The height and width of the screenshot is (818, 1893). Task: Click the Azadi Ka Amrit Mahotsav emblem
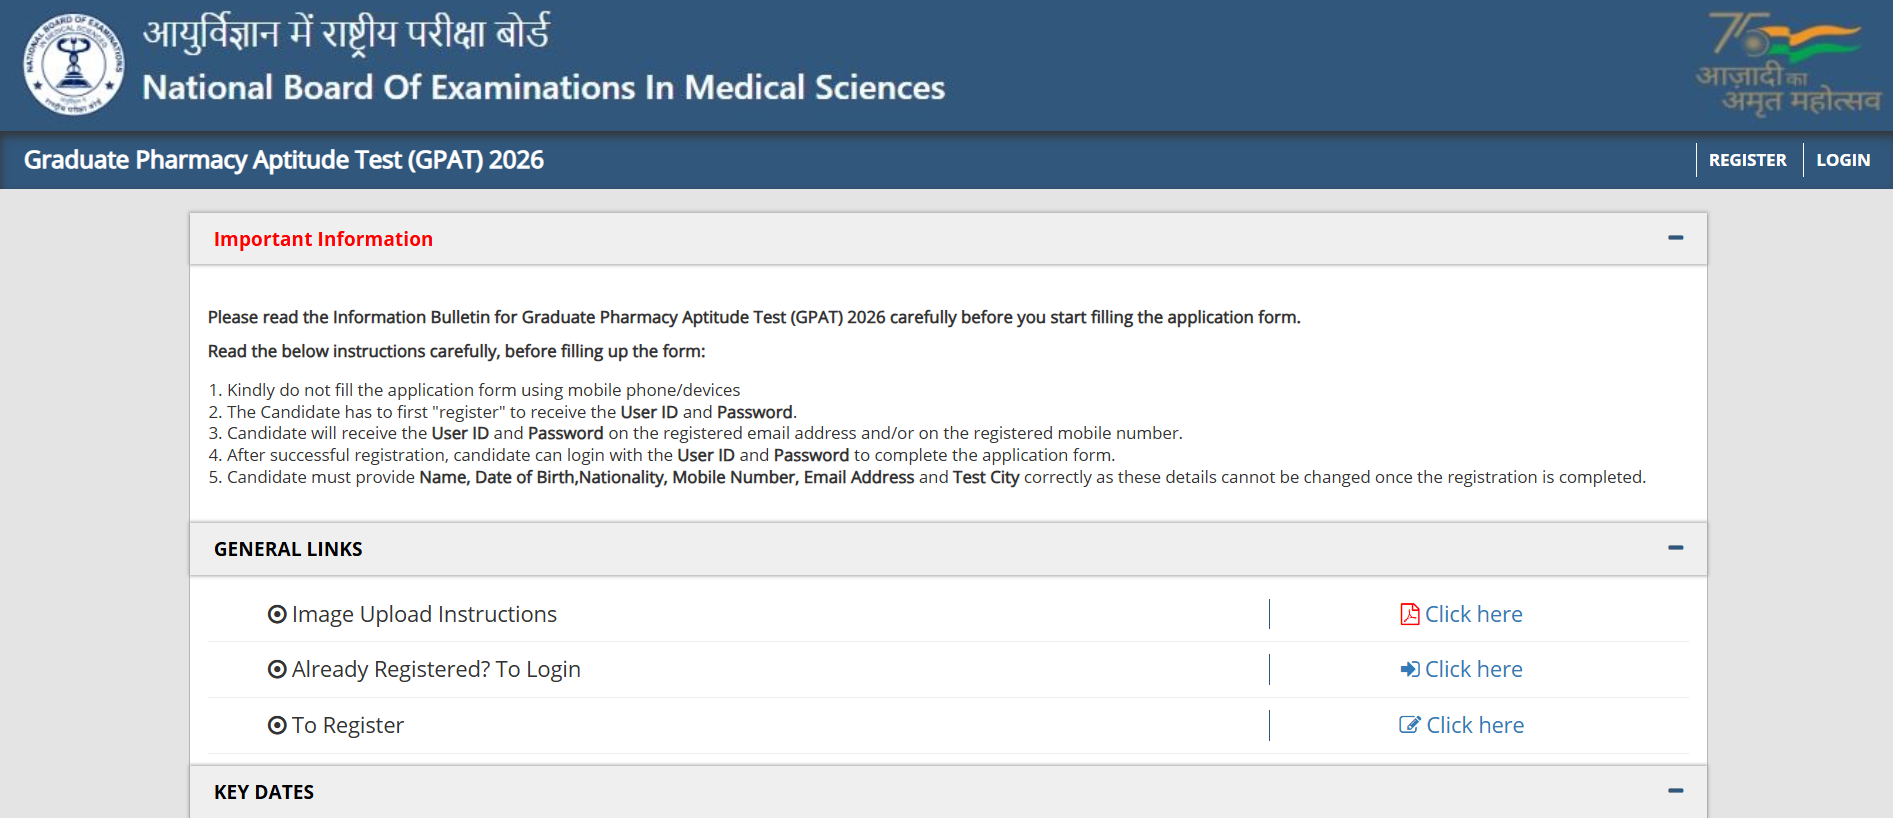click(1788, 65)
